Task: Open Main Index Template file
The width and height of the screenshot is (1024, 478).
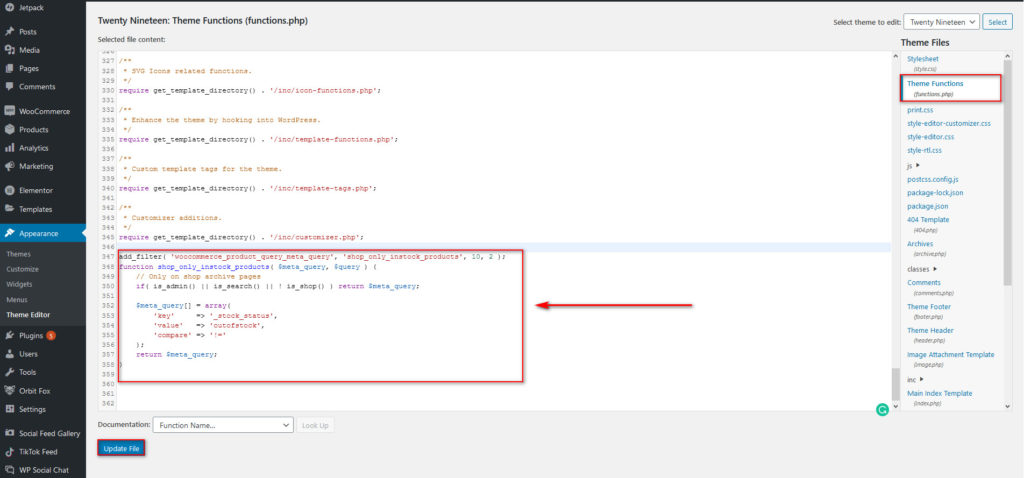Action: point(939,393)
